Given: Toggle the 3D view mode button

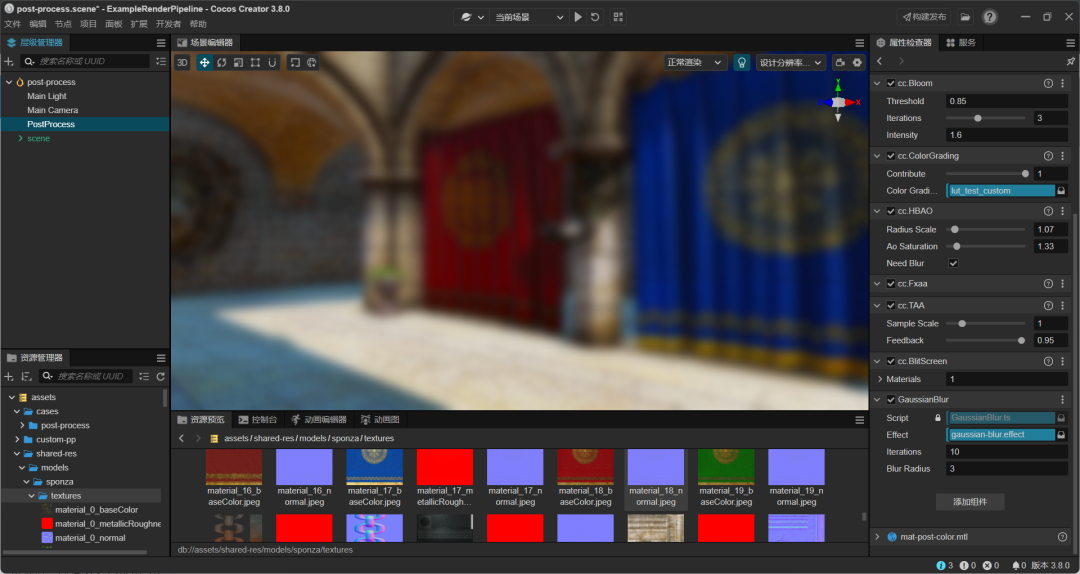Looking at the screenshot, I should 182,63.
